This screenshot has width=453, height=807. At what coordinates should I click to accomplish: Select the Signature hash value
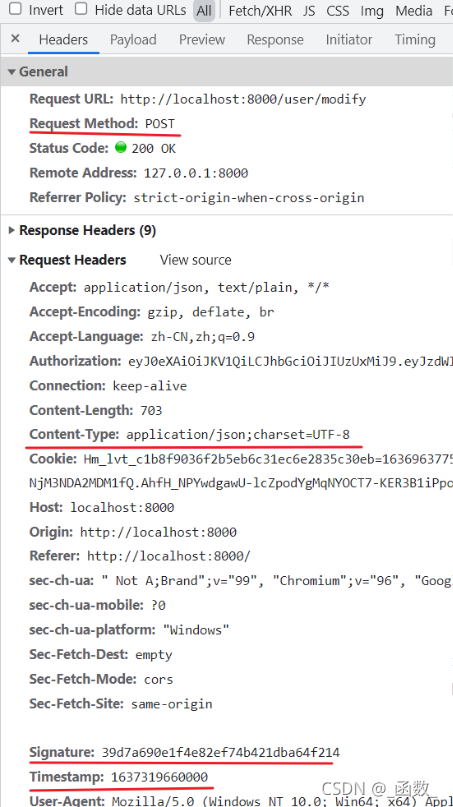coord(221,752)
